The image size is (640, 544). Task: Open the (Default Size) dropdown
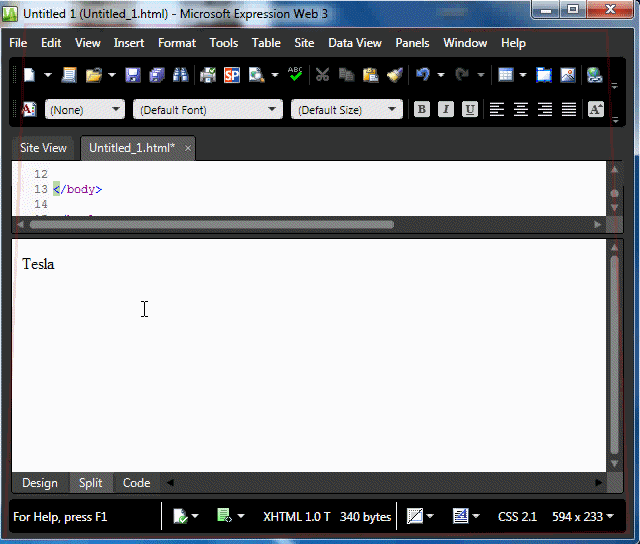coord(346,110)
